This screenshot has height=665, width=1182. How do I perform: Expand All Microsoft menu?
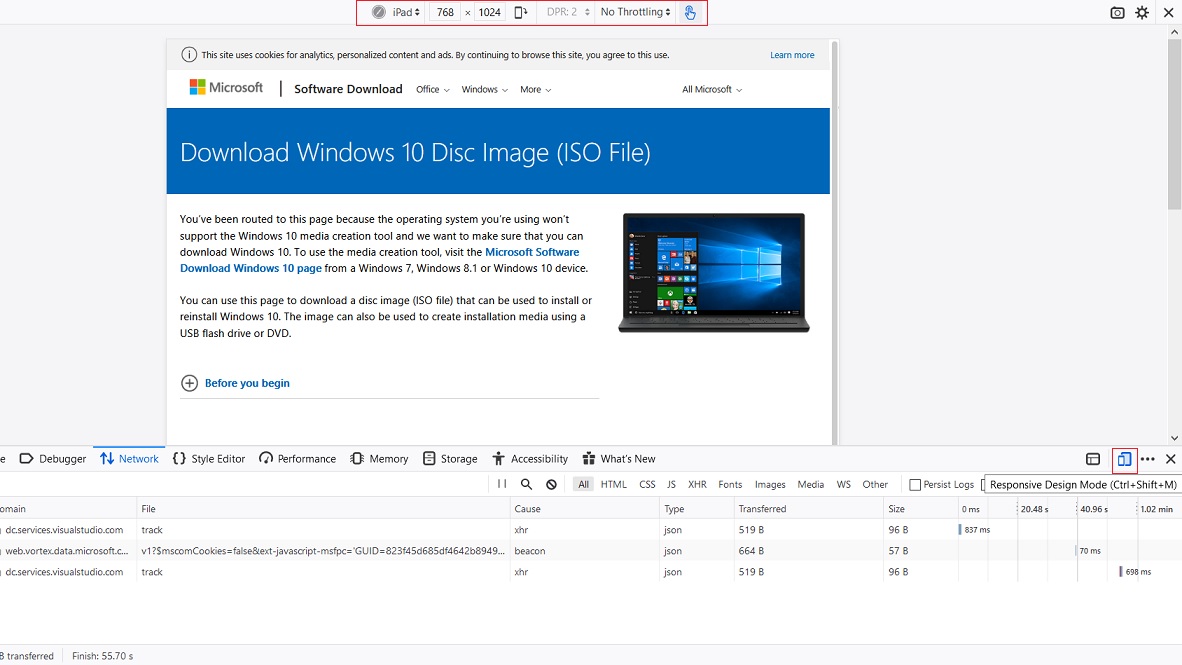712,90
